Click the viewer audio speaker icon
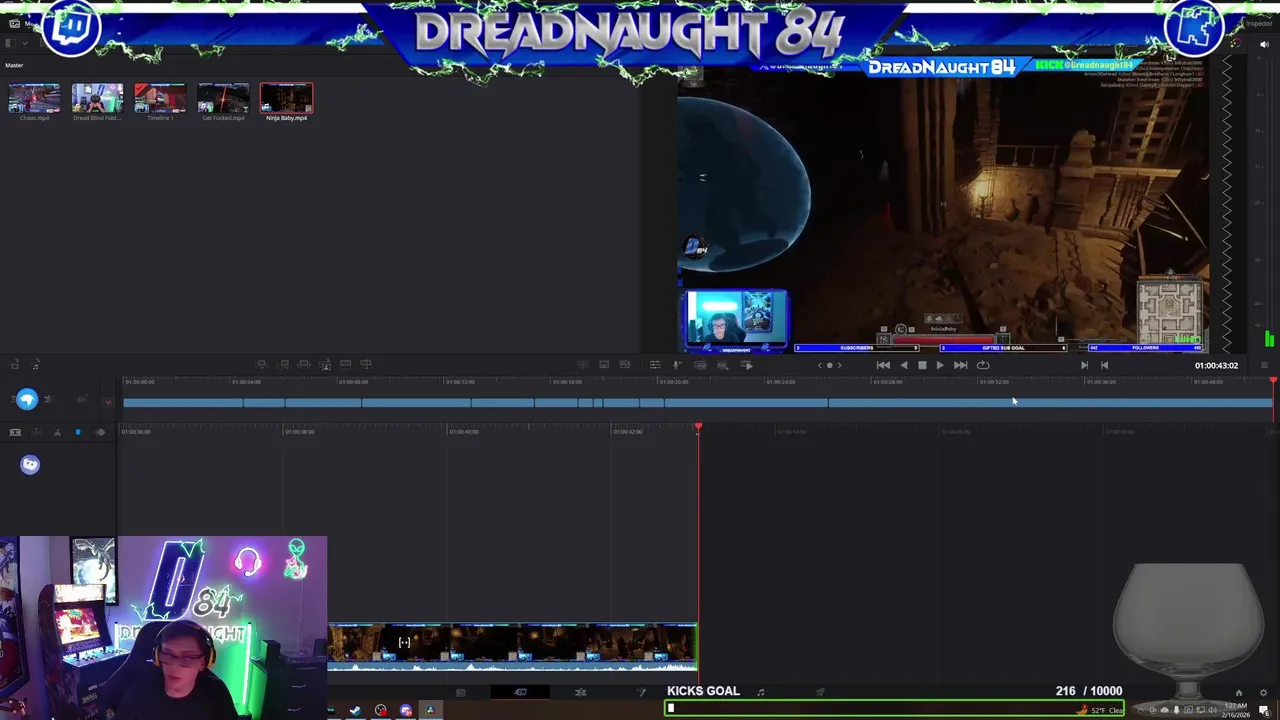1280x720 pixels. [x=1264, y=44]
